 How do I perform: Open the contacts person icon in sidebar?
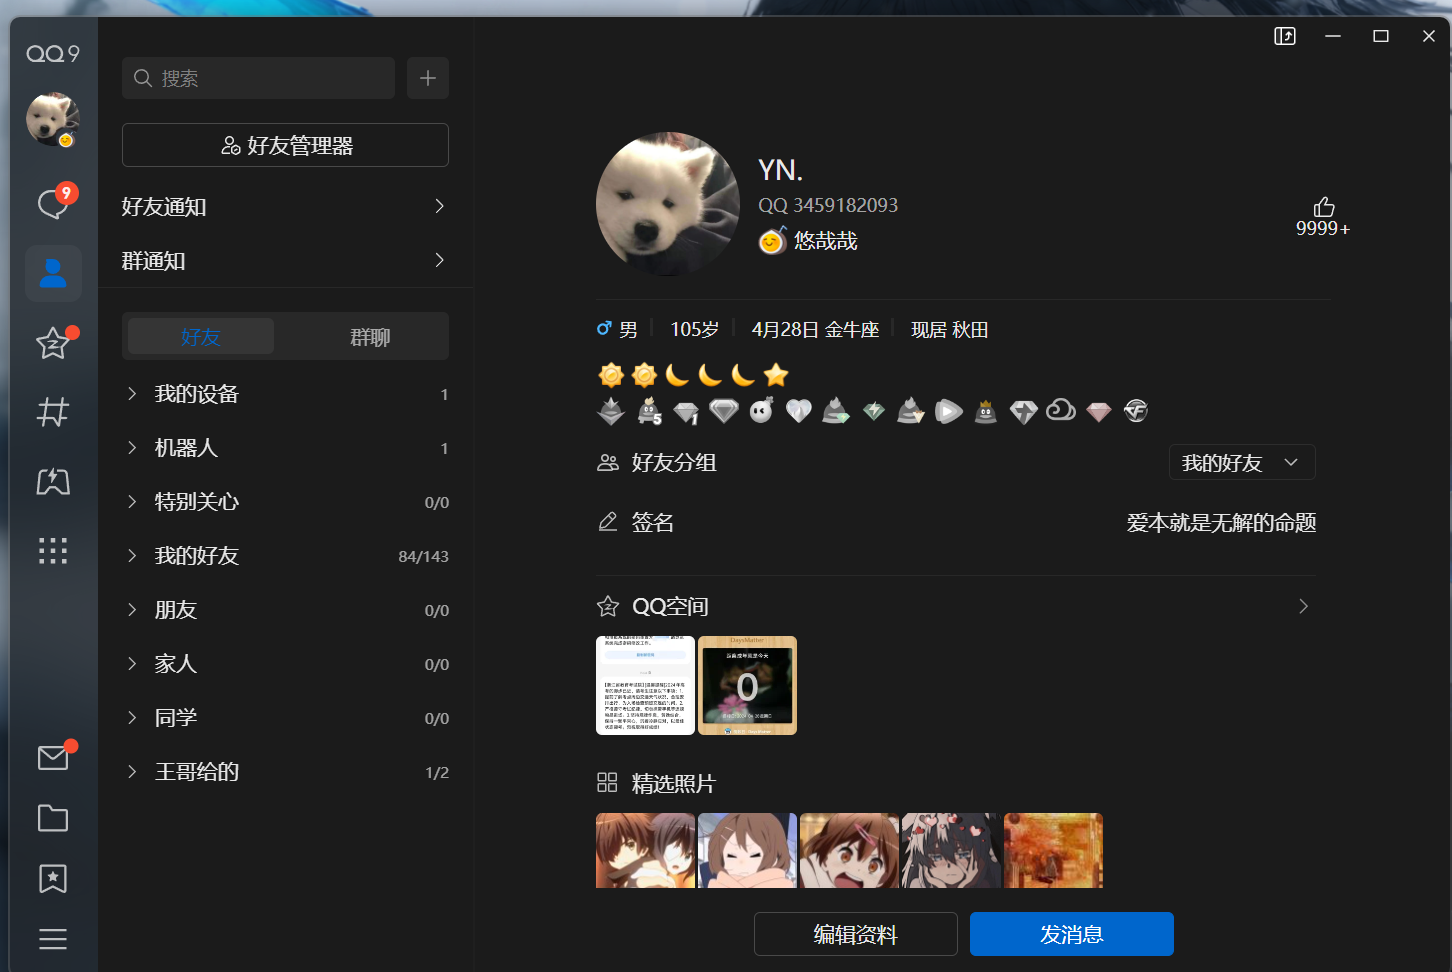pos(53,273)
